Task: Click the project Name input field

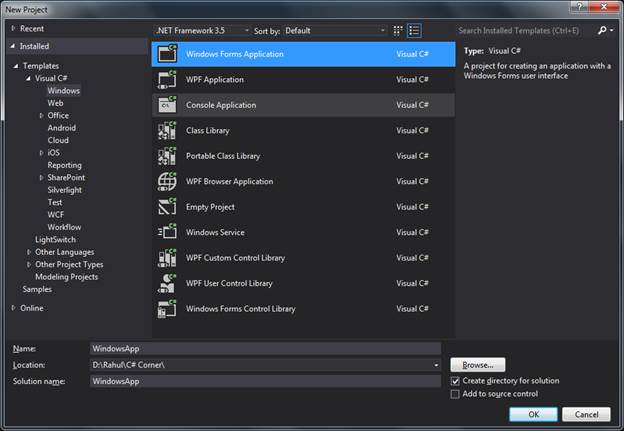Action: 265,349
